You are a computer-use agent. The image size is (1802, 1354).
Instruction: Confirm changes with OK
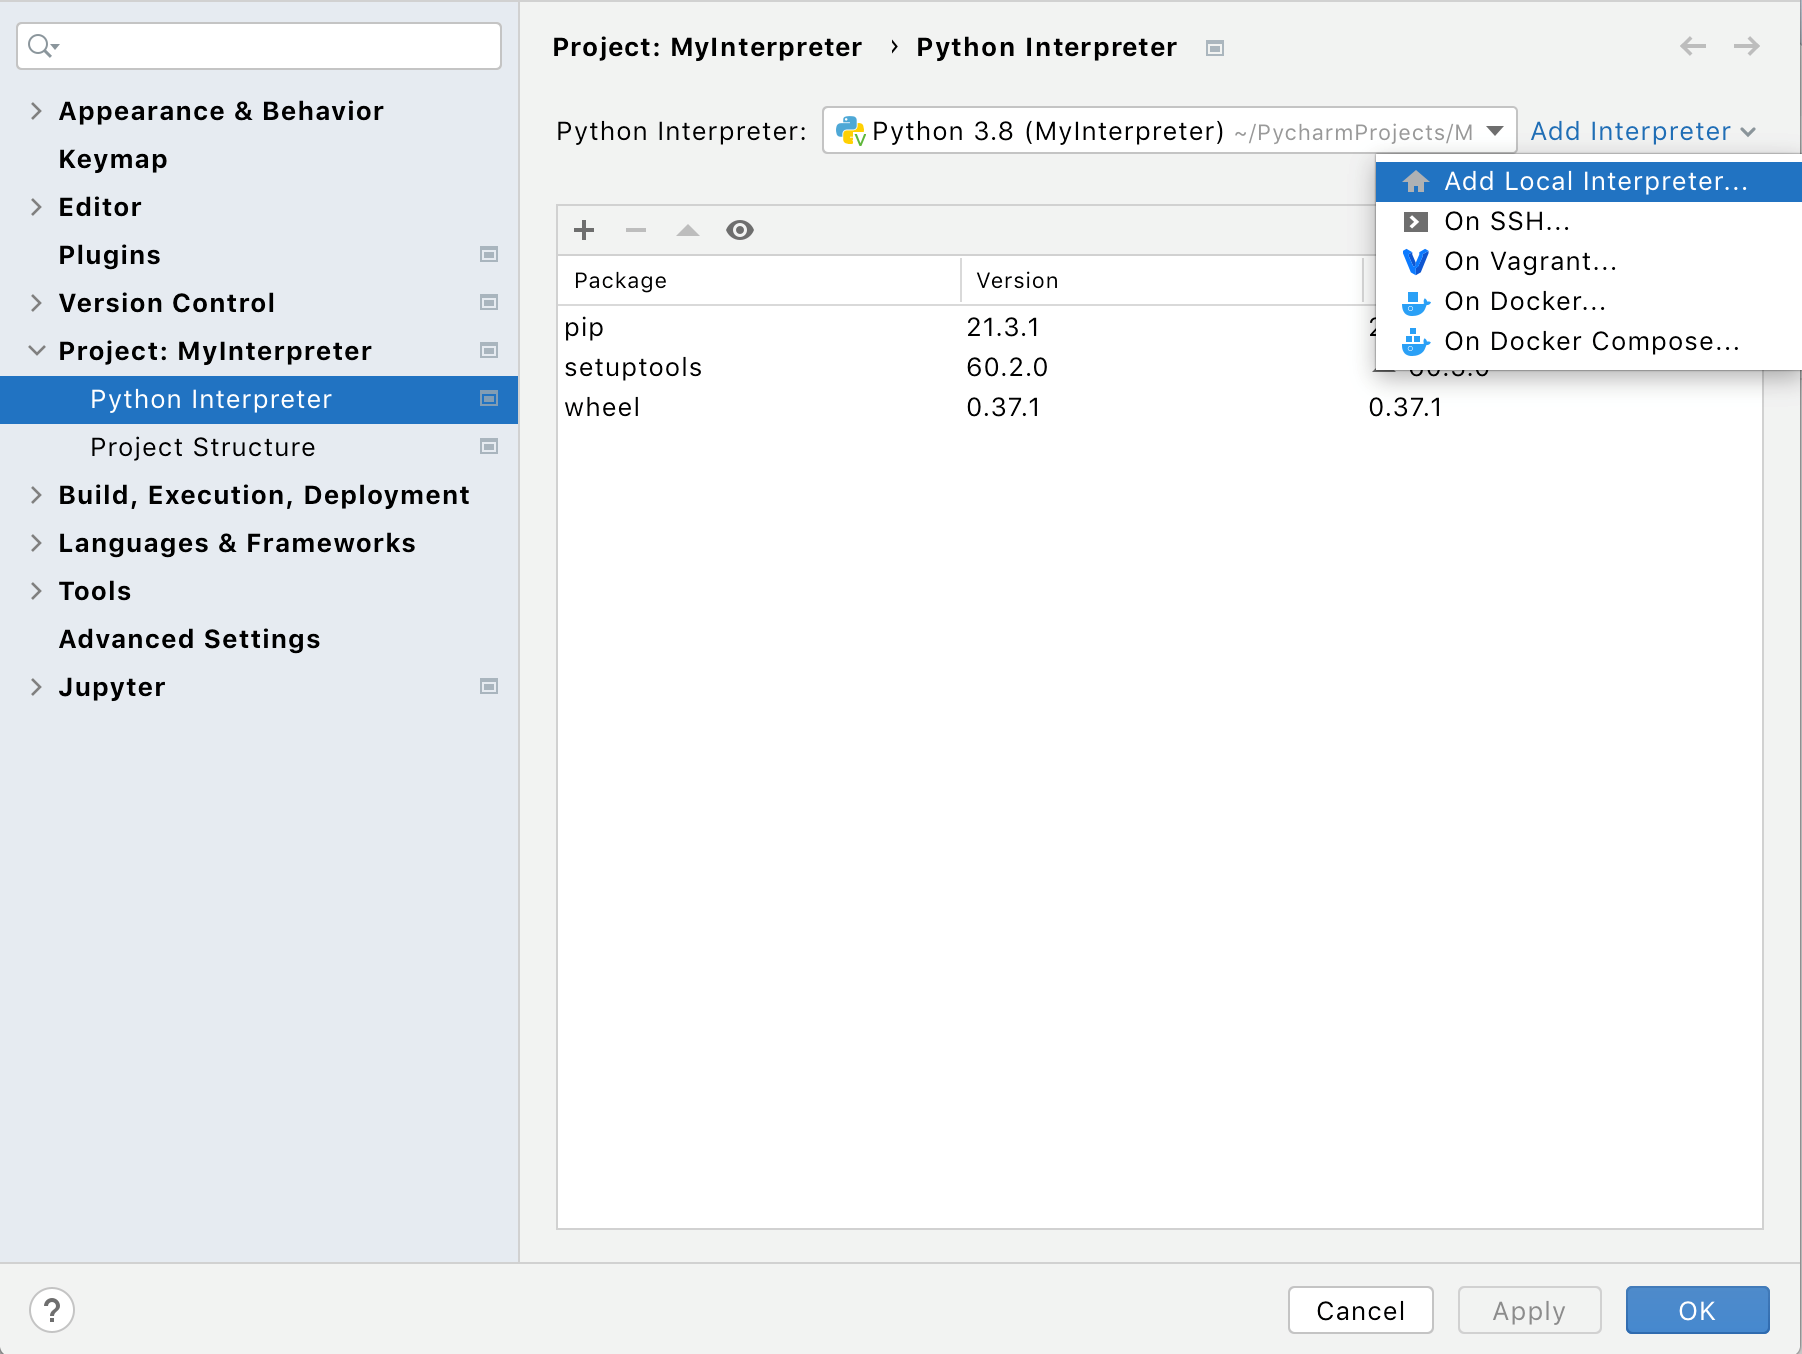1696,1310
